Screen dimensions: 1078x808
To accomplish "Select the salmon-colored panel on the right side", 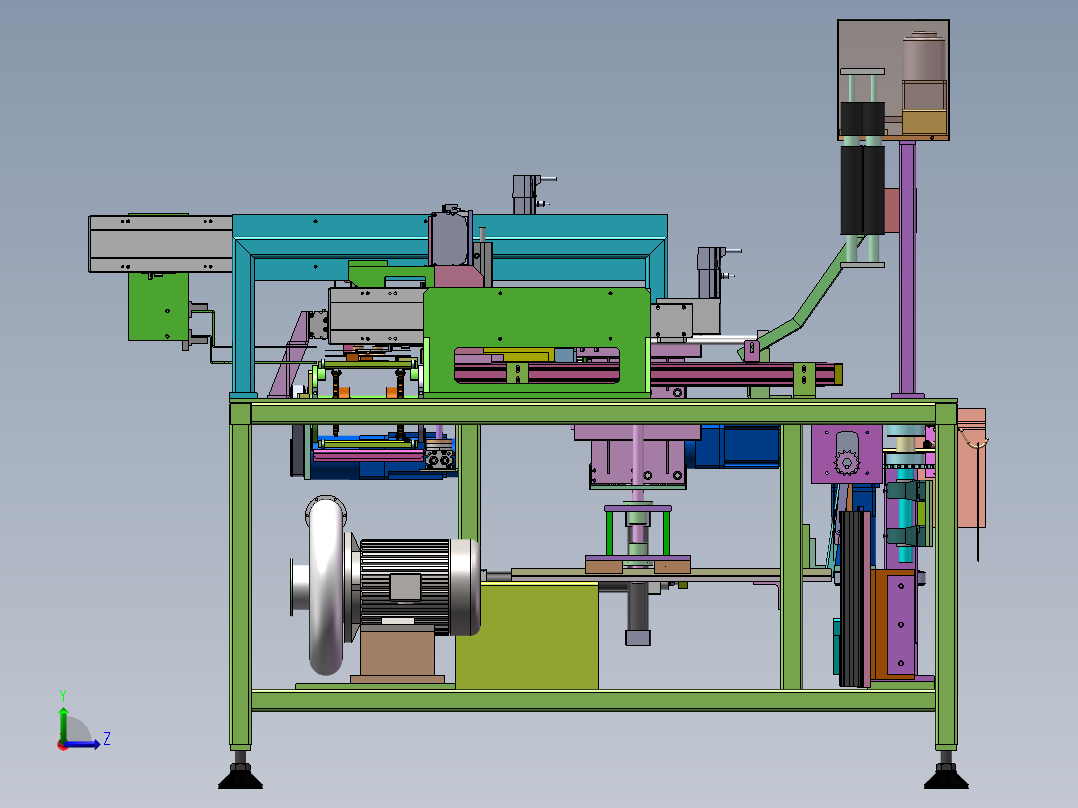I will coord(971,468).
